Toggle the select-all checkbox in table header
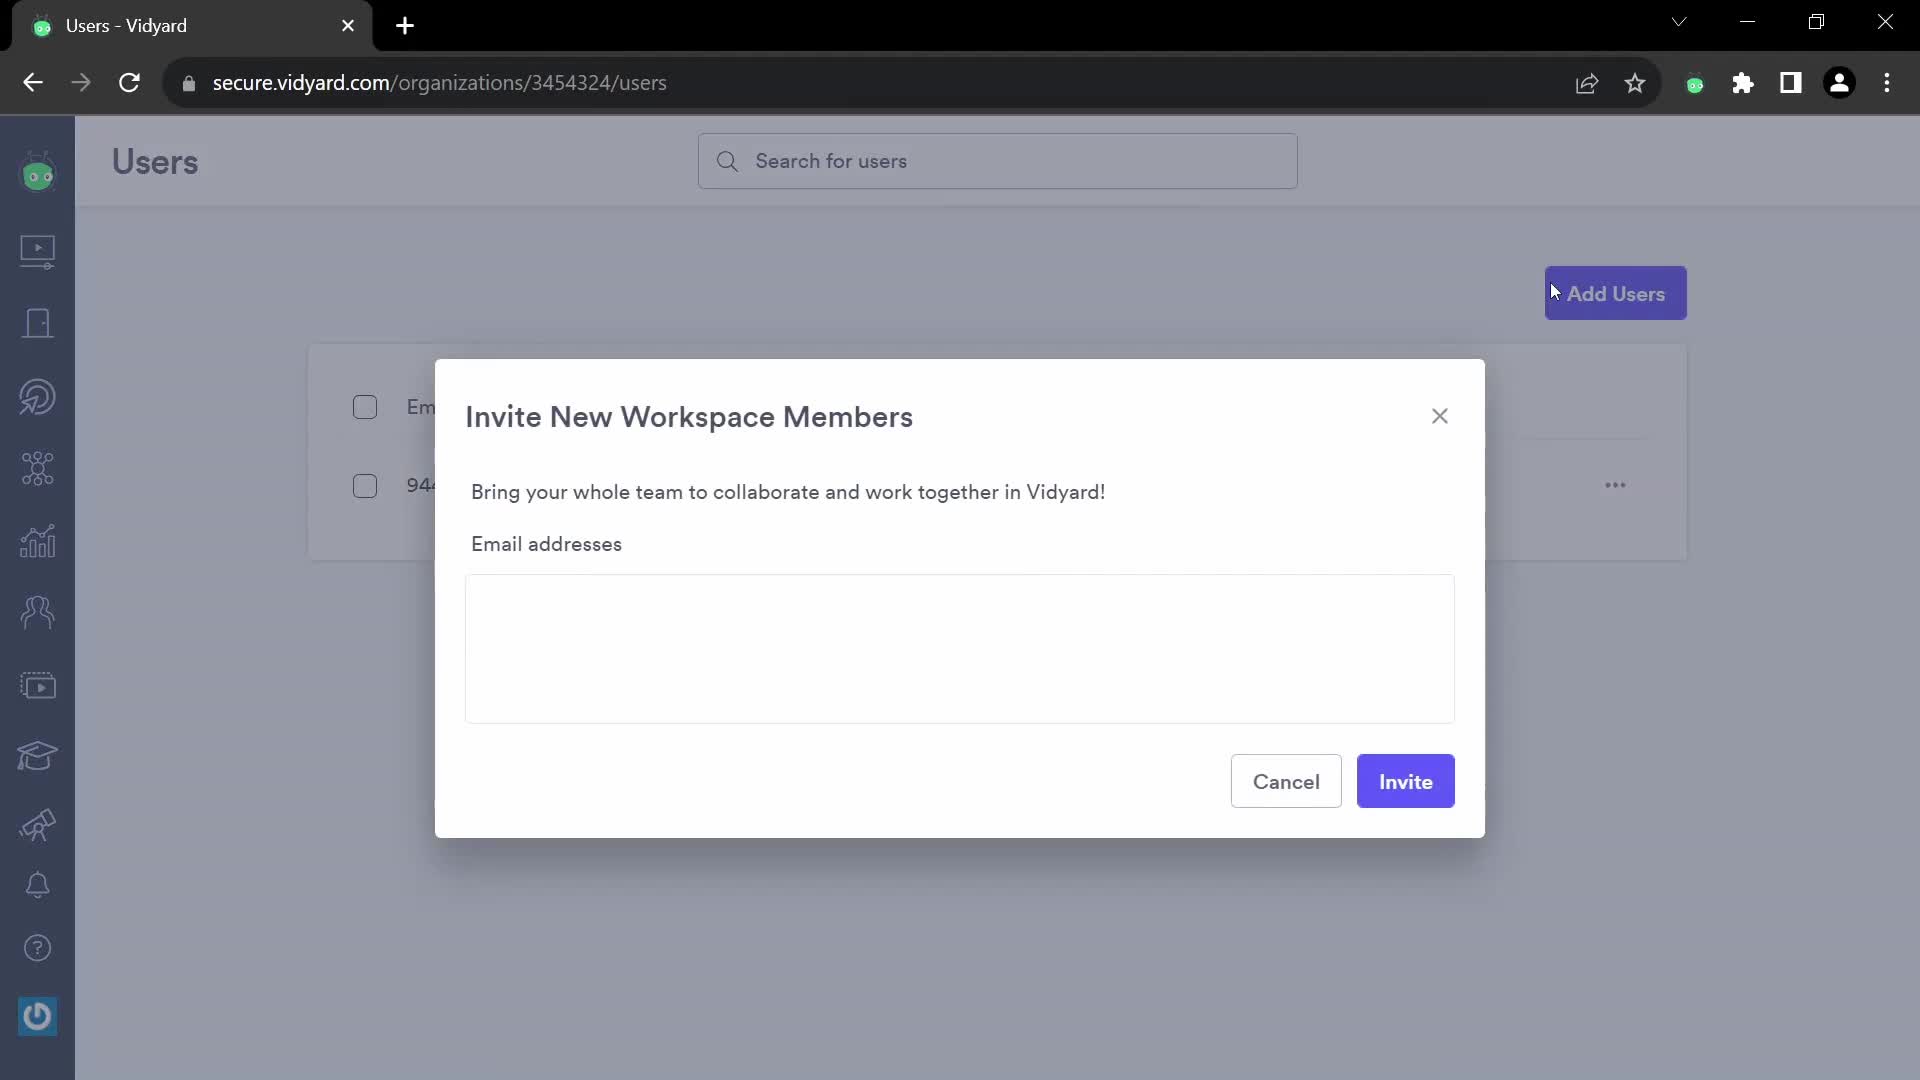 coord(365,407)
